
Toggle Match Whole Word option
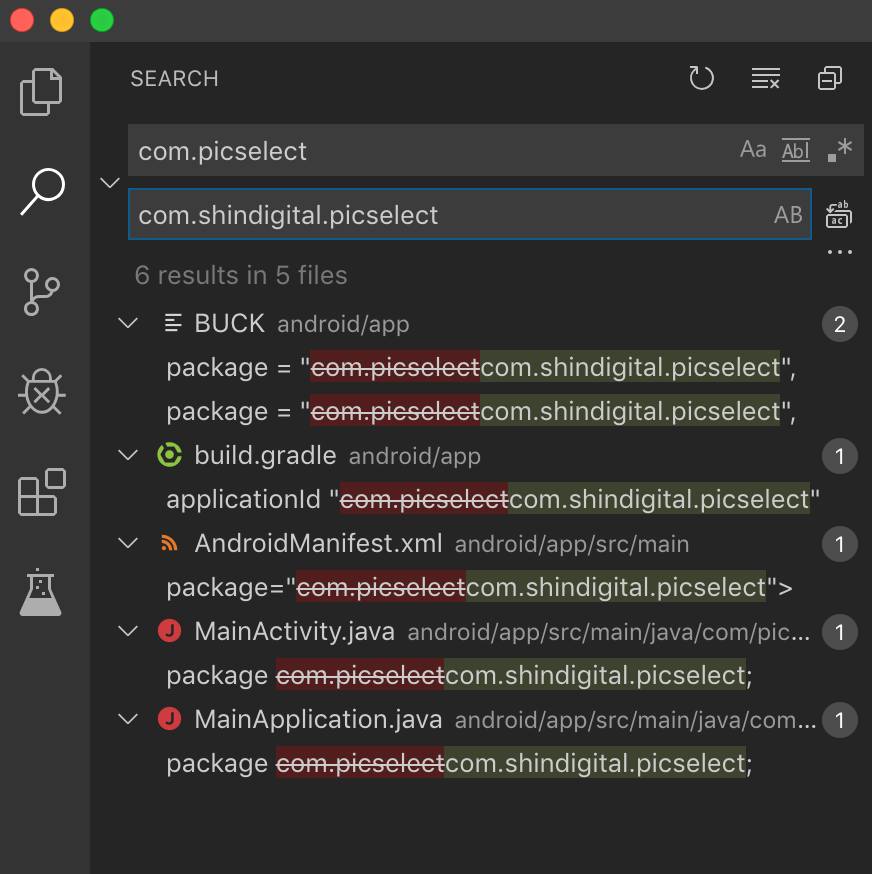(796, 149)
